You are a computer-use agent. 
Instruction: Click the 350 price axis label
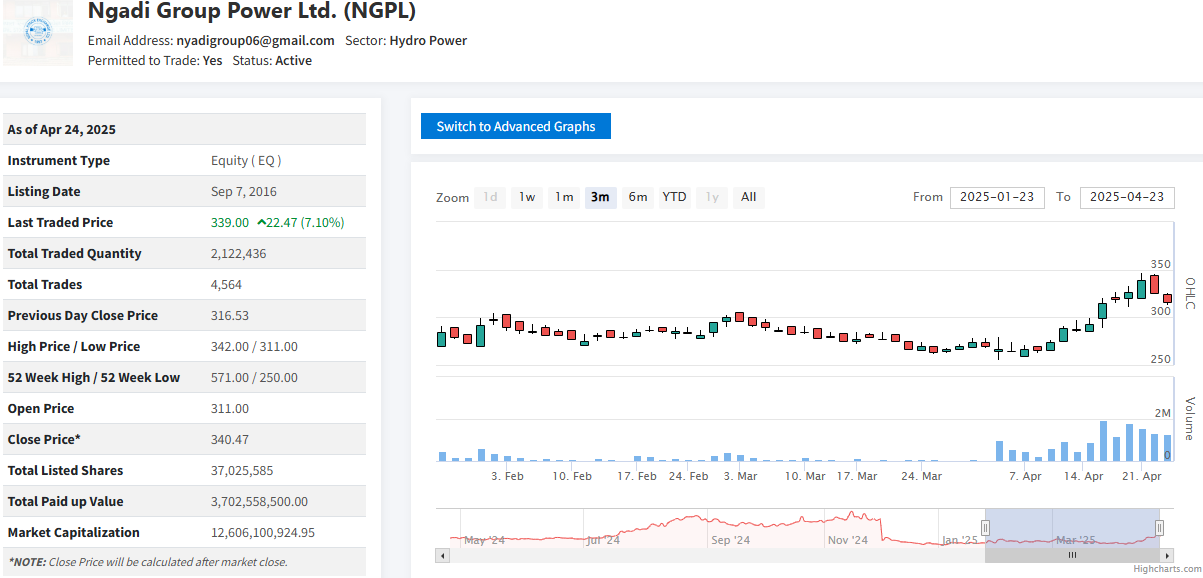tap(1160, 263)
